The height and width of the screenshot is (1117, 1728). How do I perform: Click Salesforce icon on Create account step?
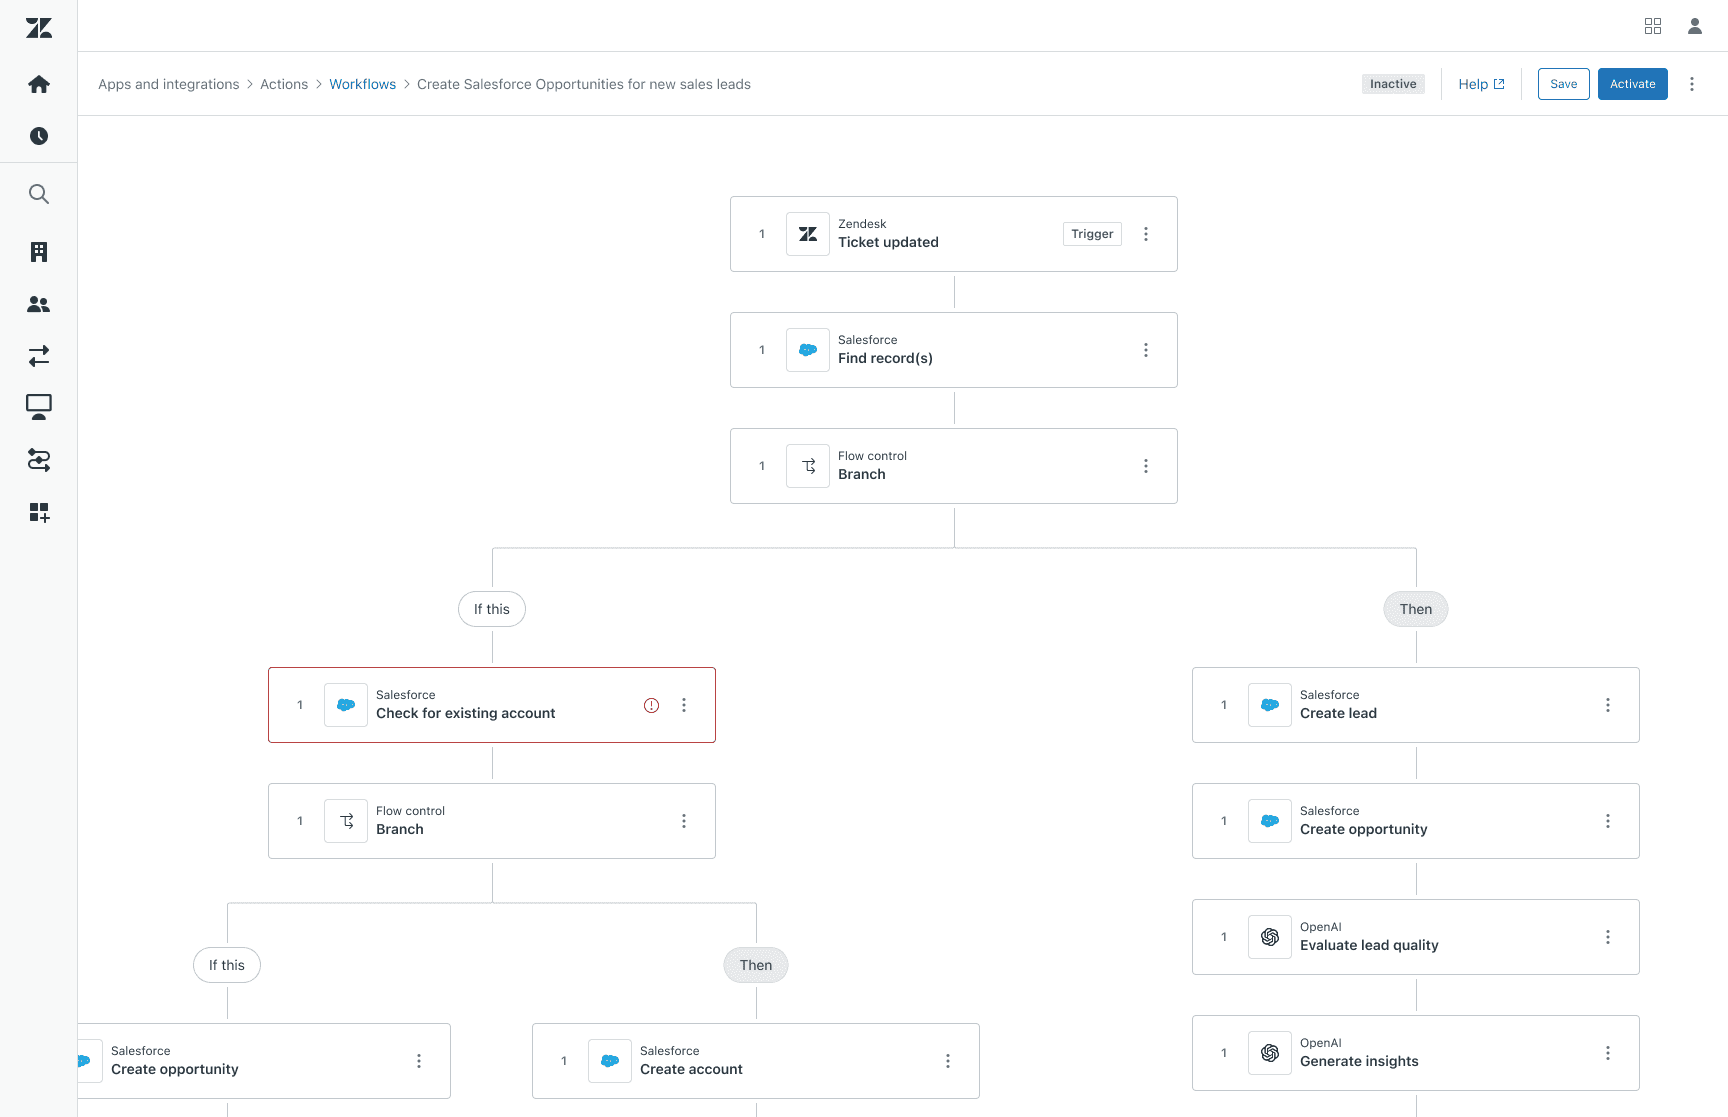click(610, 1061)
